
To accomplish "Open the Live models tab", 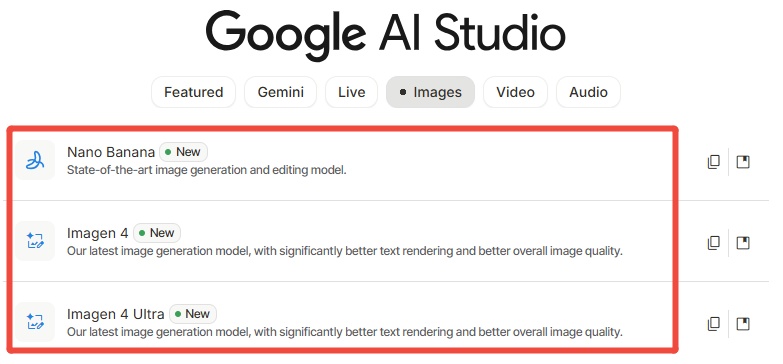I will (352, 92).
